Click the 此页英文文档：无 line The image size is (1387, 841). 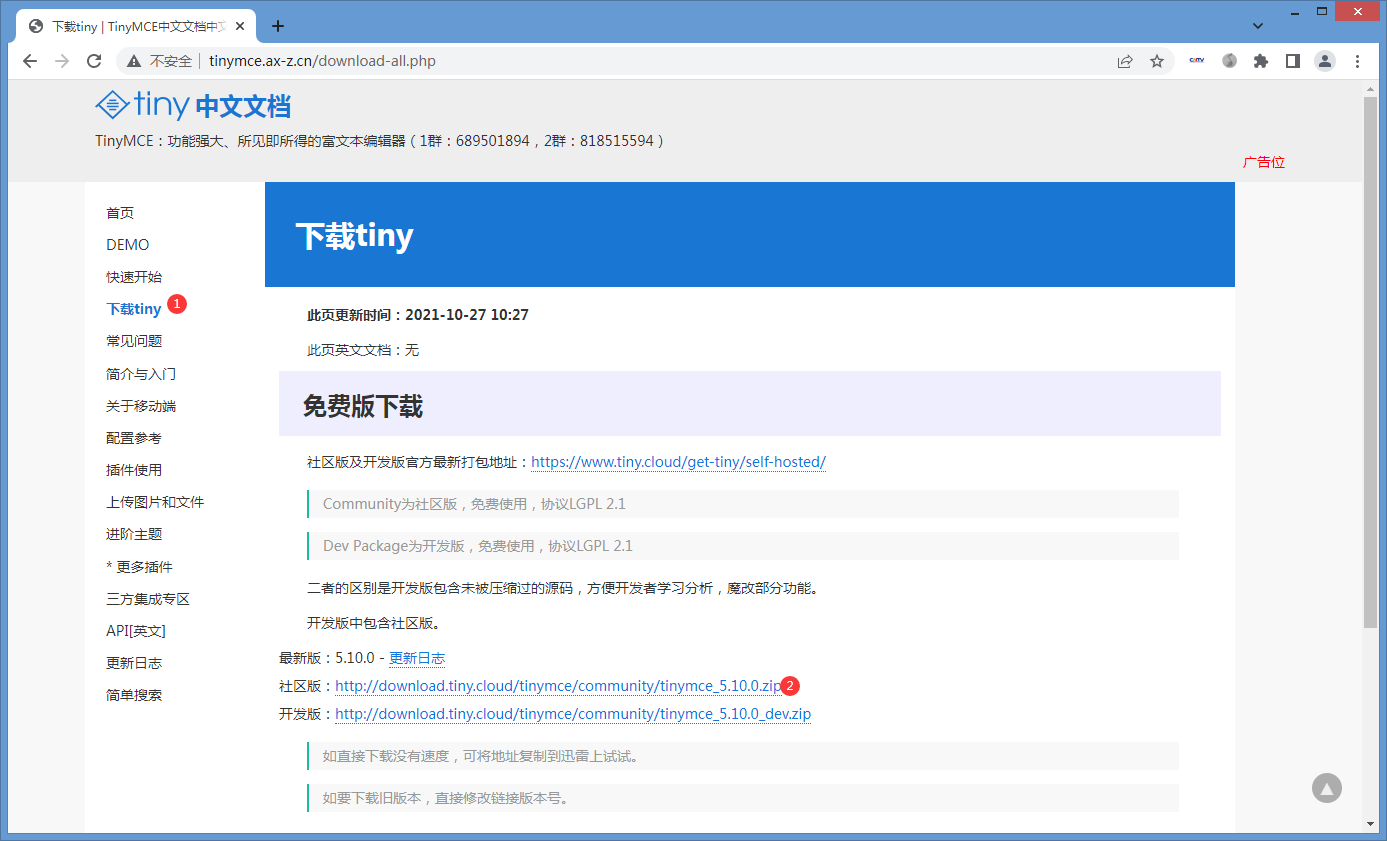(x=363, y=350)
